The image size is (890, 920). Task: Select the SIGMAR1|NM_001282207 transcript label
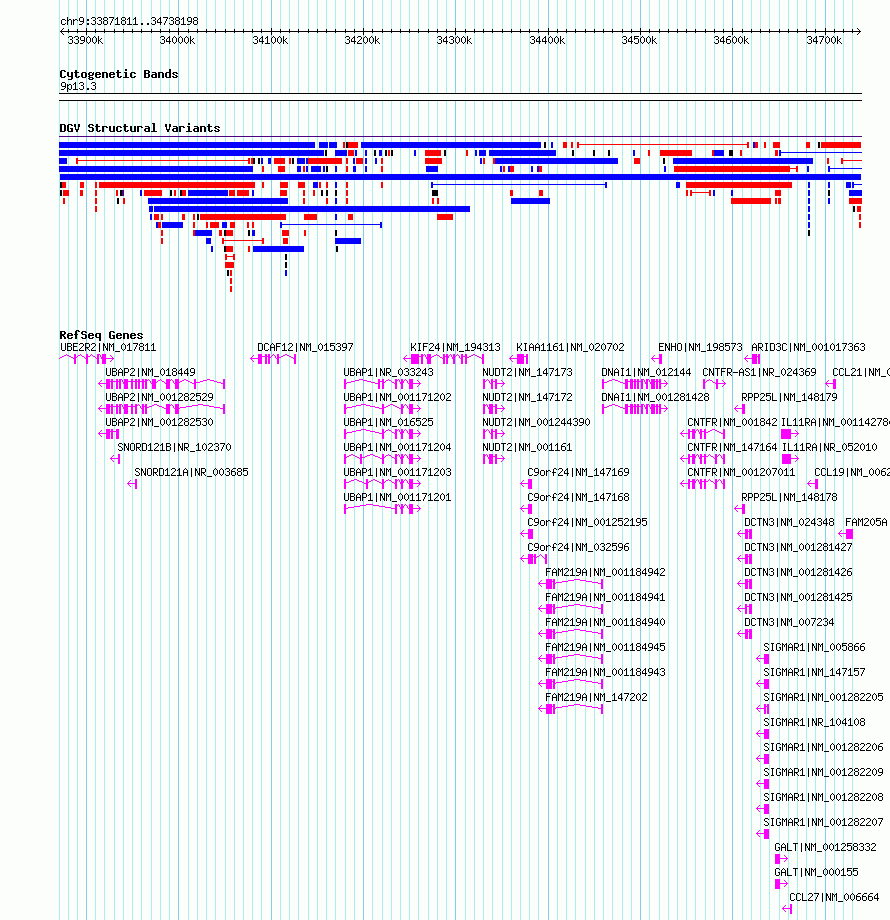[823, 823]
